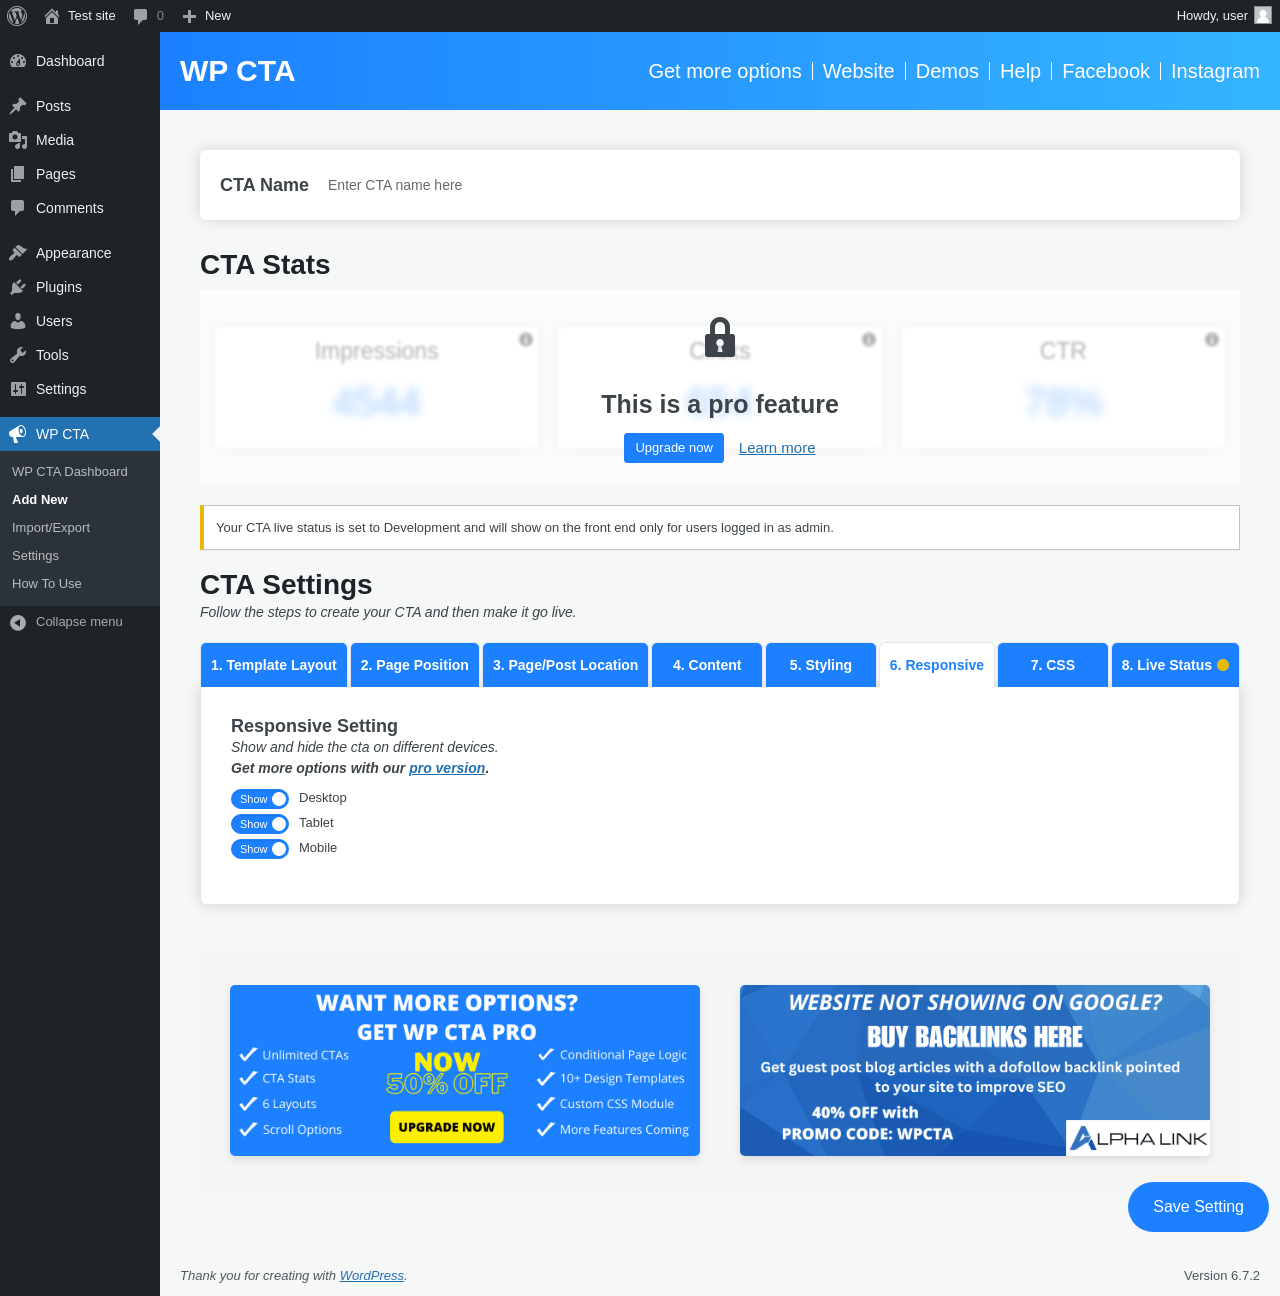Image resolution: width=1280 pixels, height=1296 pixels.
Task: Click the Plugins plug icon
Action: (18, 287)
